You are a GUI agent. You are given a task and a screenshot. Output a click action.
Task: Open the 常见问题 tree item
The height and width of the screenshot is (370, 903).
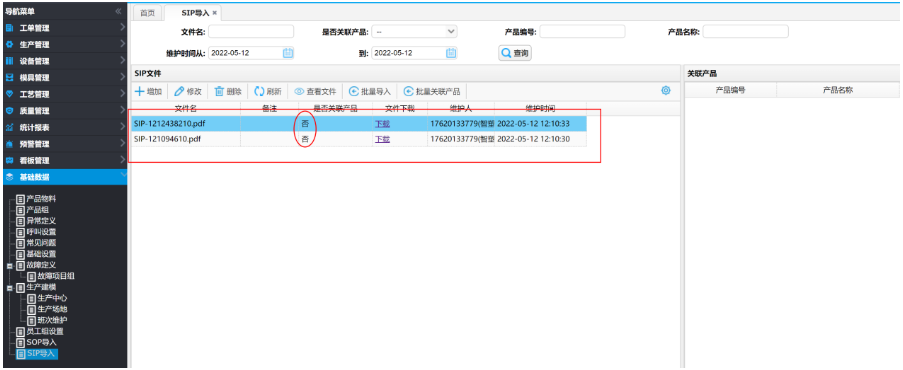[40, 243]
